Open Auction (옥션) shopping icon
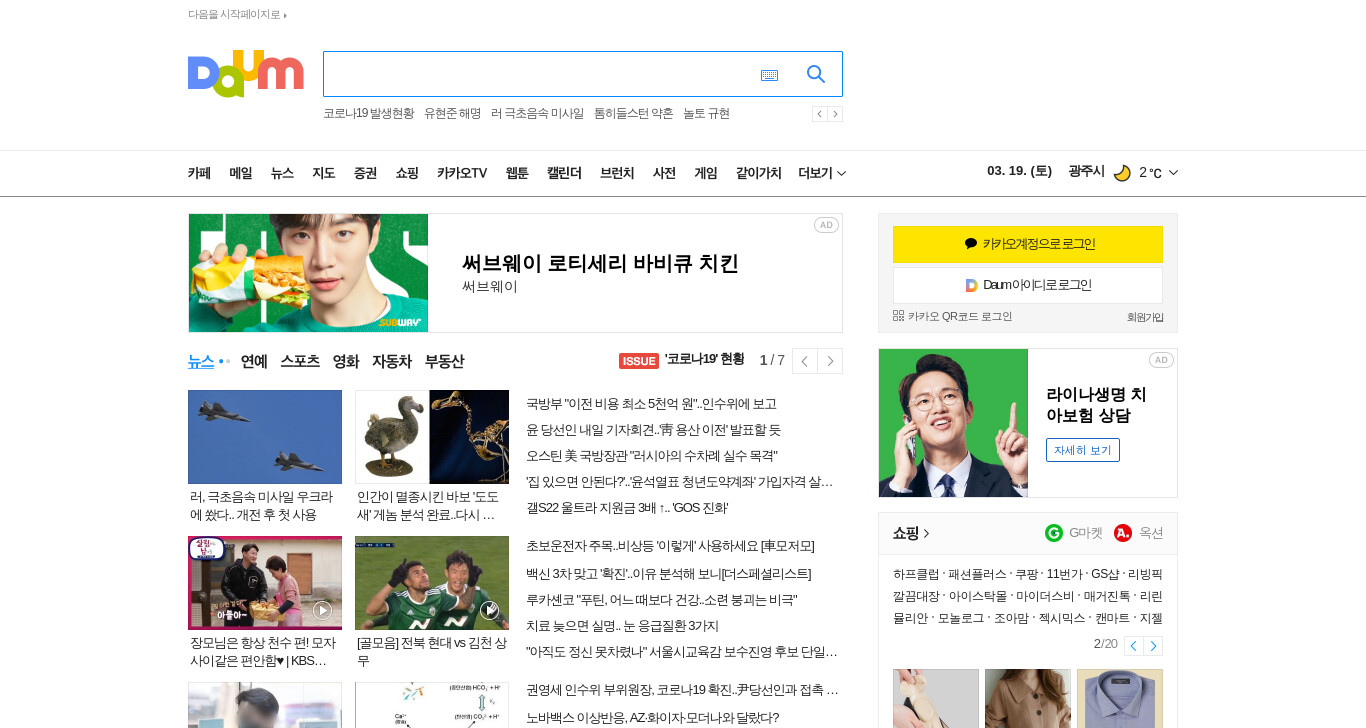The image size is (1366, 728). coord(1123,533)
